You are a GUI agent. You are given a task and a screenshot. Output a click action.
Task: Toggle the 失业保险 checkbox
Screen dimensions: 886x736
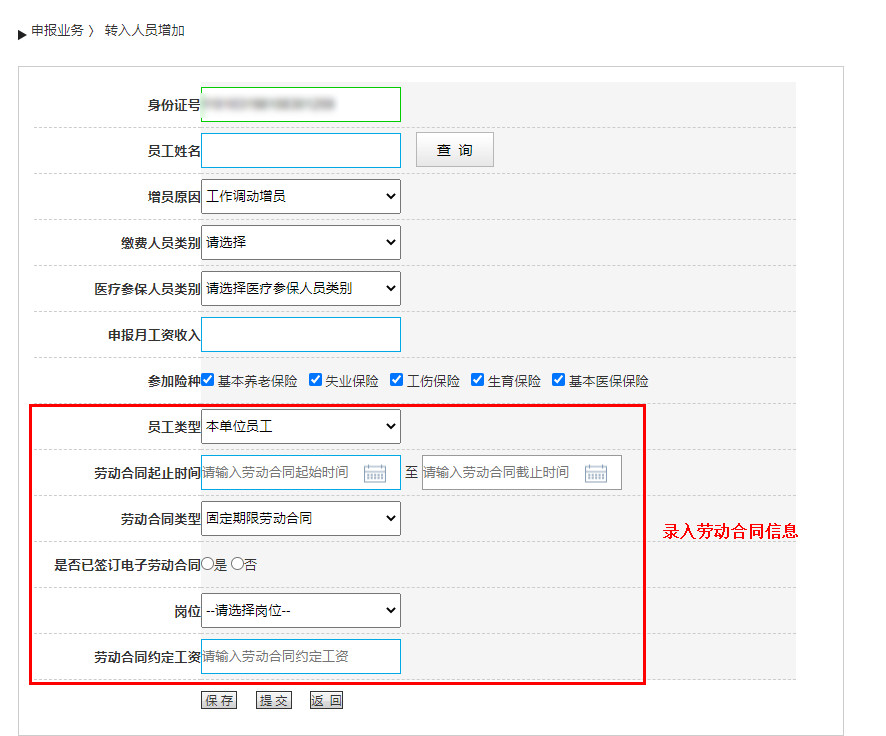point(315,380)
